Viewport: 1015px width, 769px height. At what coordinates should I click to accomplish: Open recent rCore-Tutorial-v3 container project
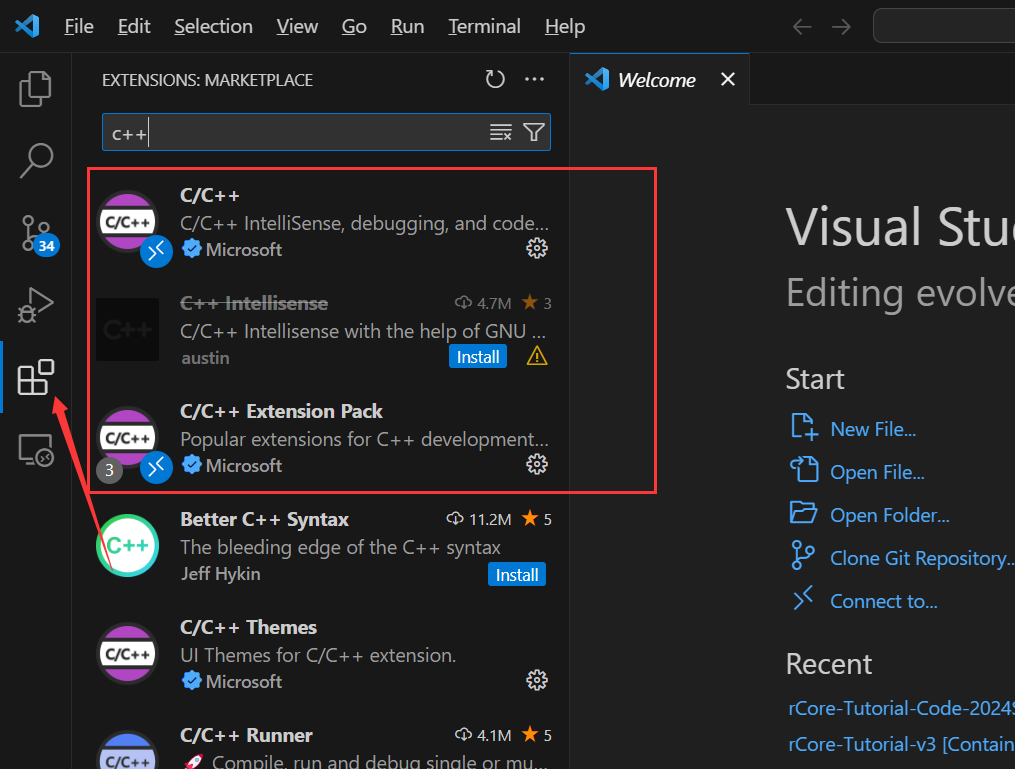click(x=901, y=744)
